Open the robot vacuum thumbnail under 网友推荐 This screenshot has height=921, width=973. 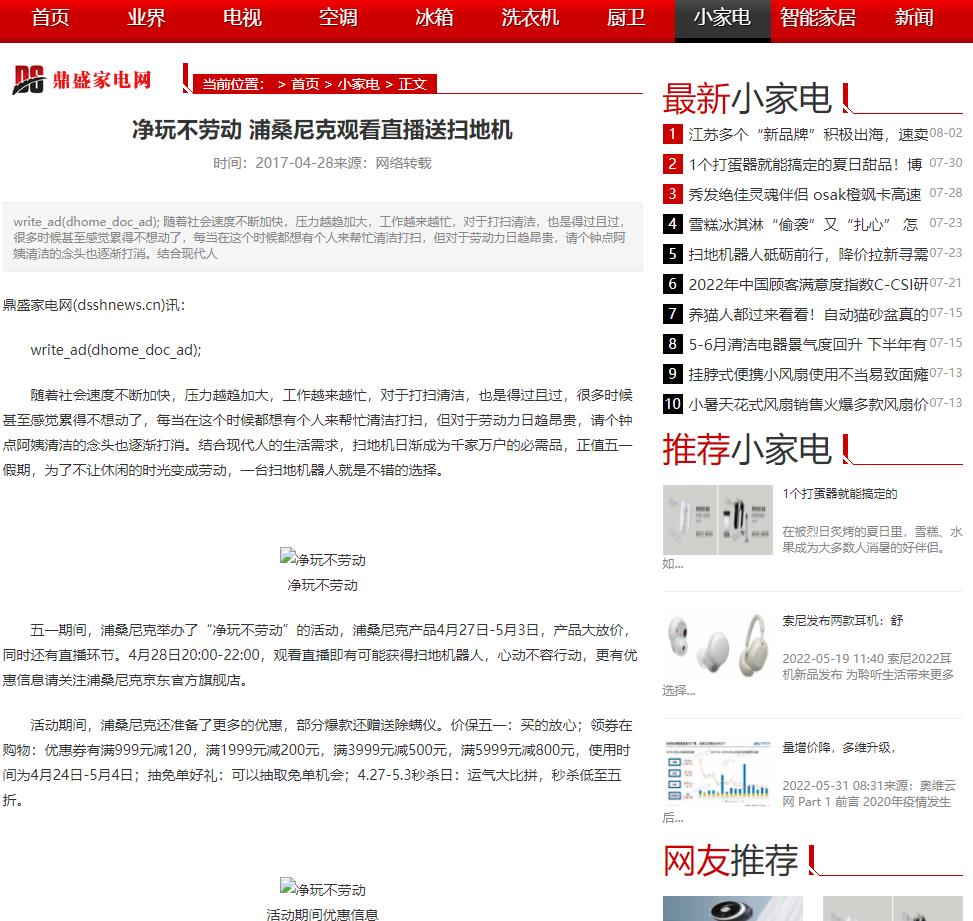coord(732,908)
